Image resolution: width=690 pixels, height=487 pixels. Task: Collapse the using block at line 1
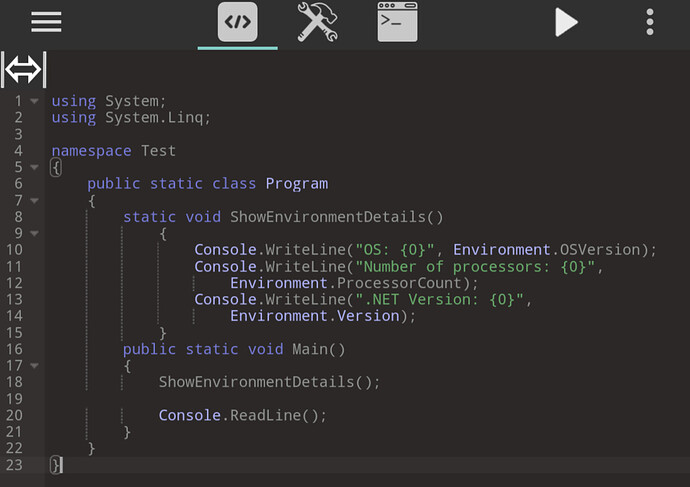tap(35, 101)
